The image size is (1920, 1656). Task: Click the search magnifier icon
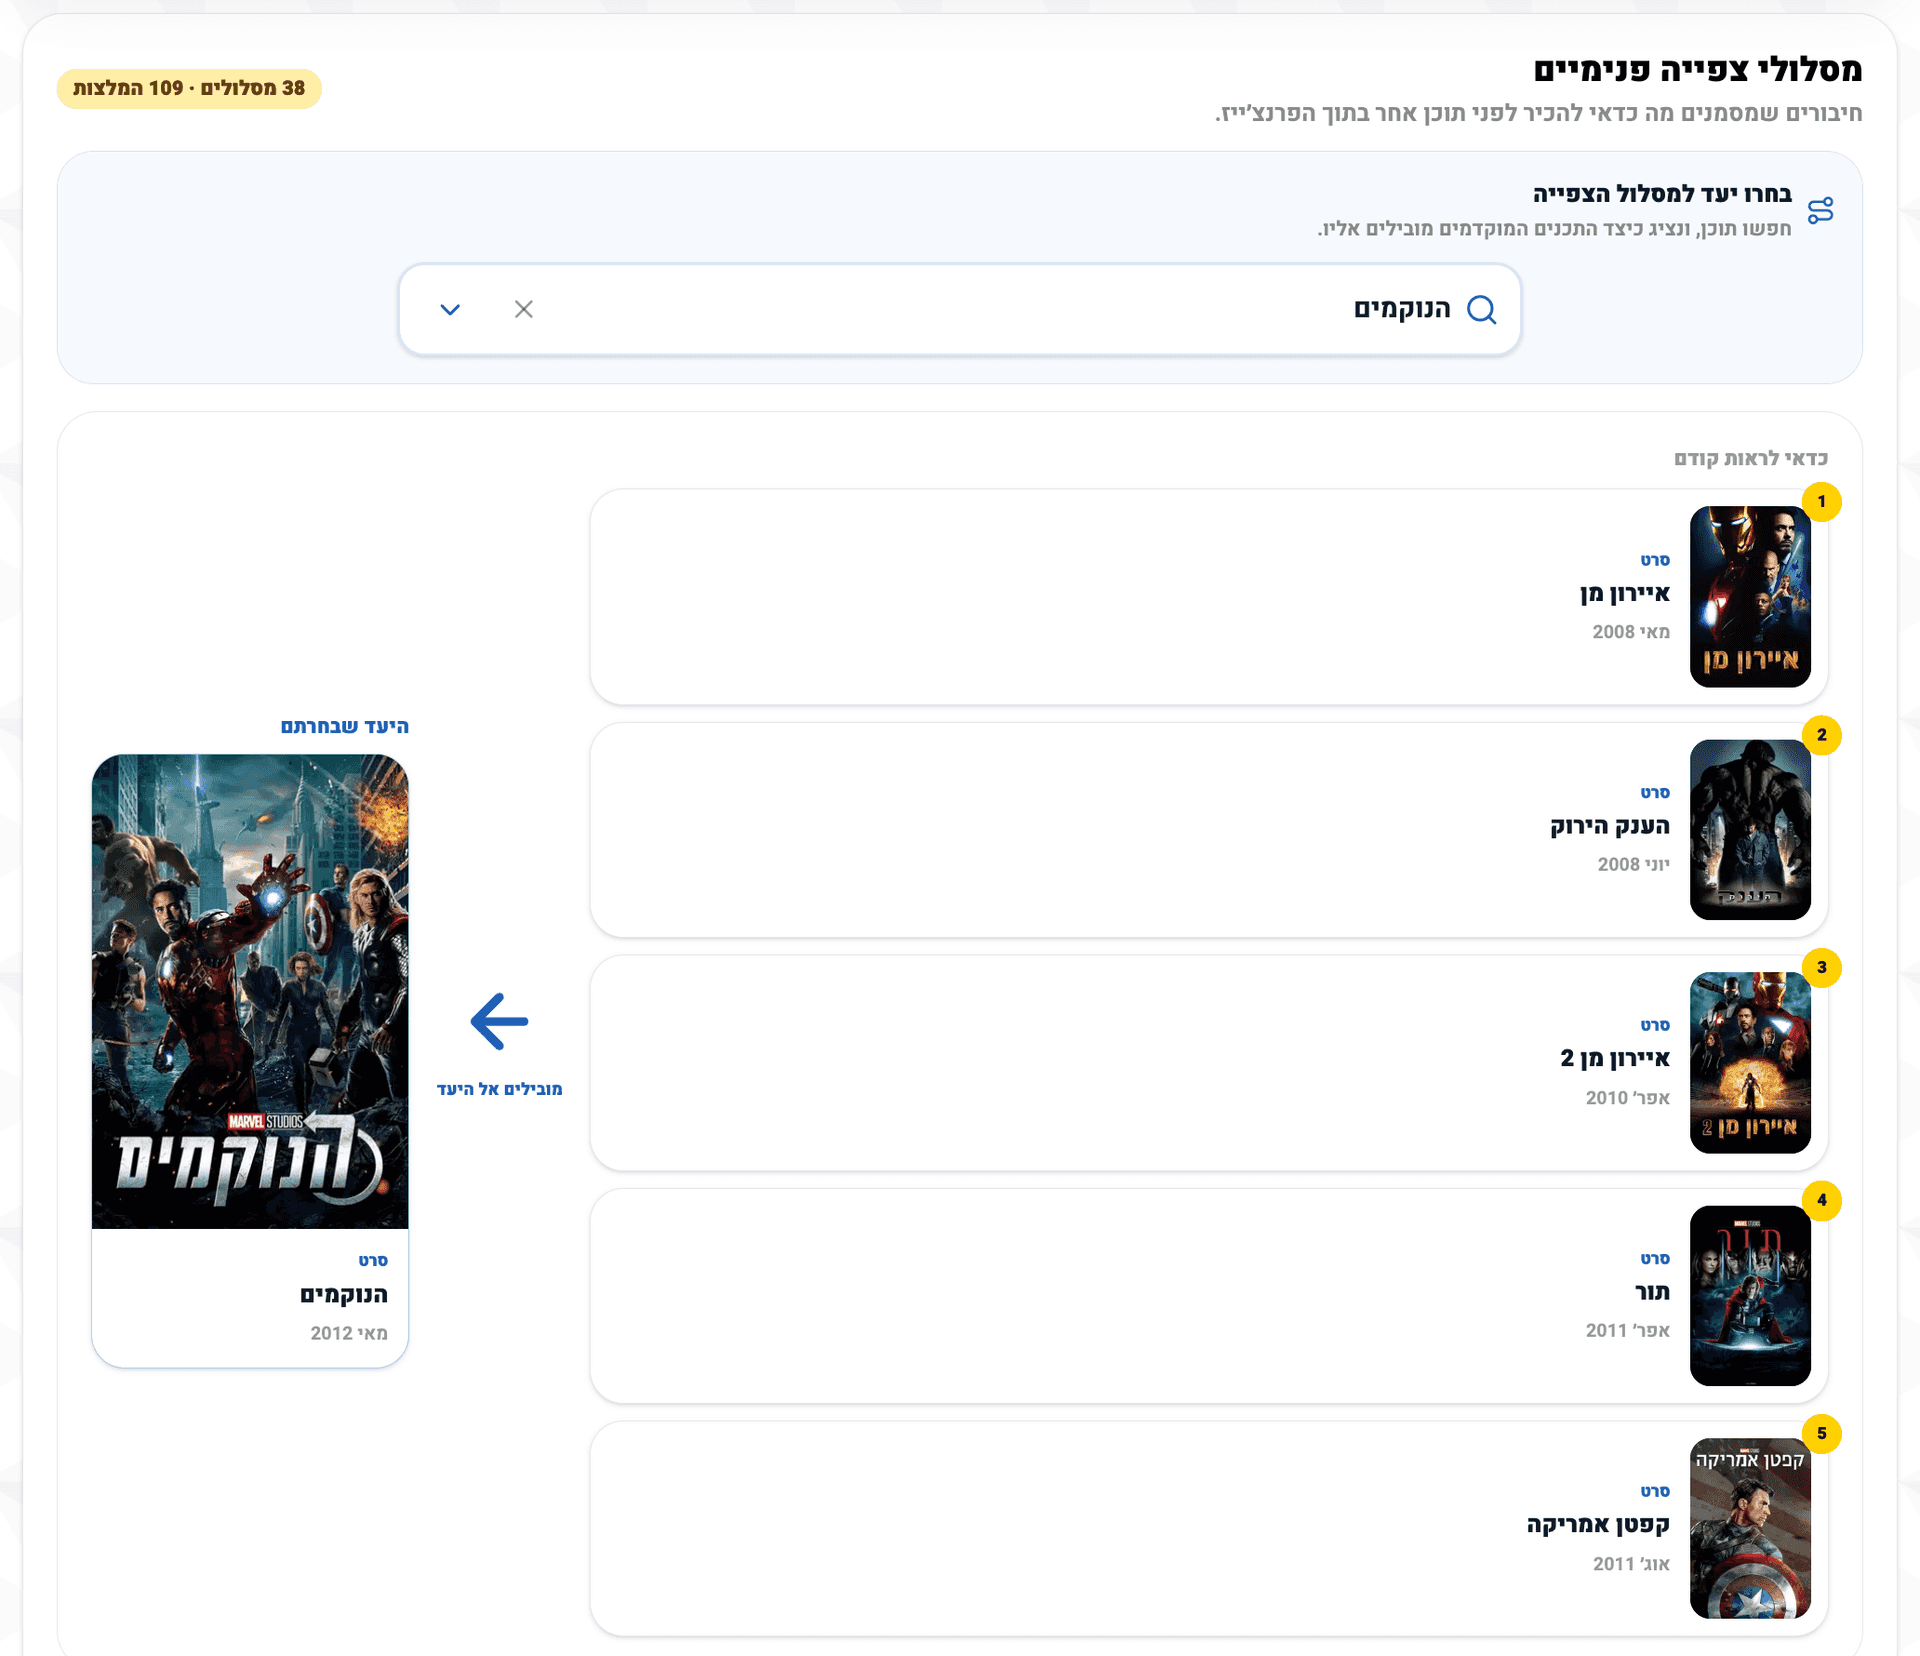(1481, 310)
